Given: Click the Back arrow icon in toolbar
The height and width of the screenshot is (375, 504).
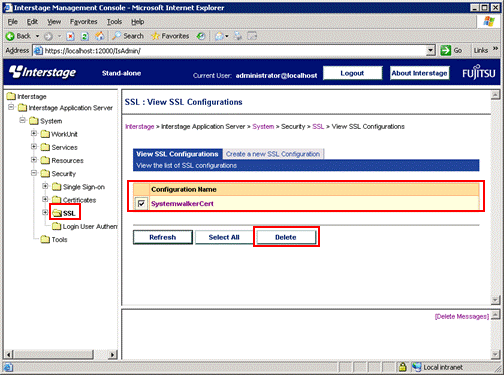Looking at the screenshot, I should (x=10, y=36).
